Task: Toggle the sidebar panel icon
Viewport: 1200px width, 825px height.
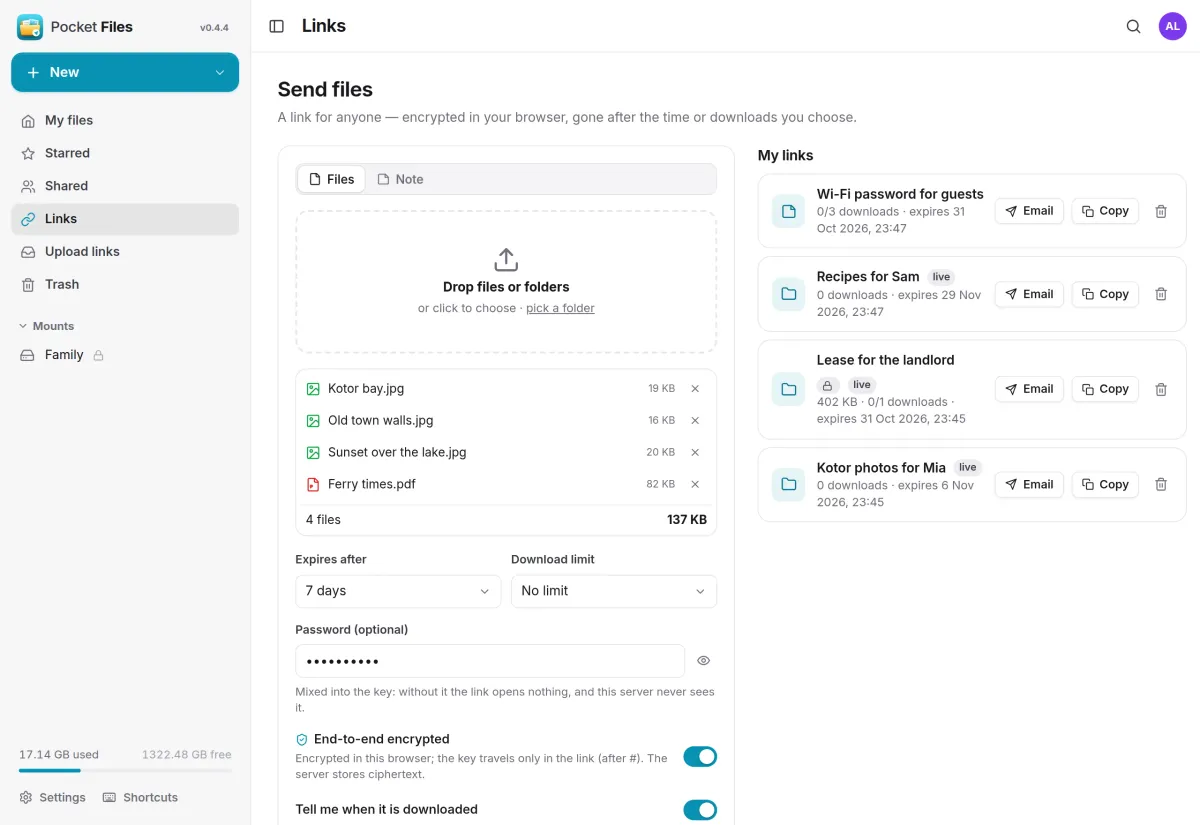Action: [277, 27]
